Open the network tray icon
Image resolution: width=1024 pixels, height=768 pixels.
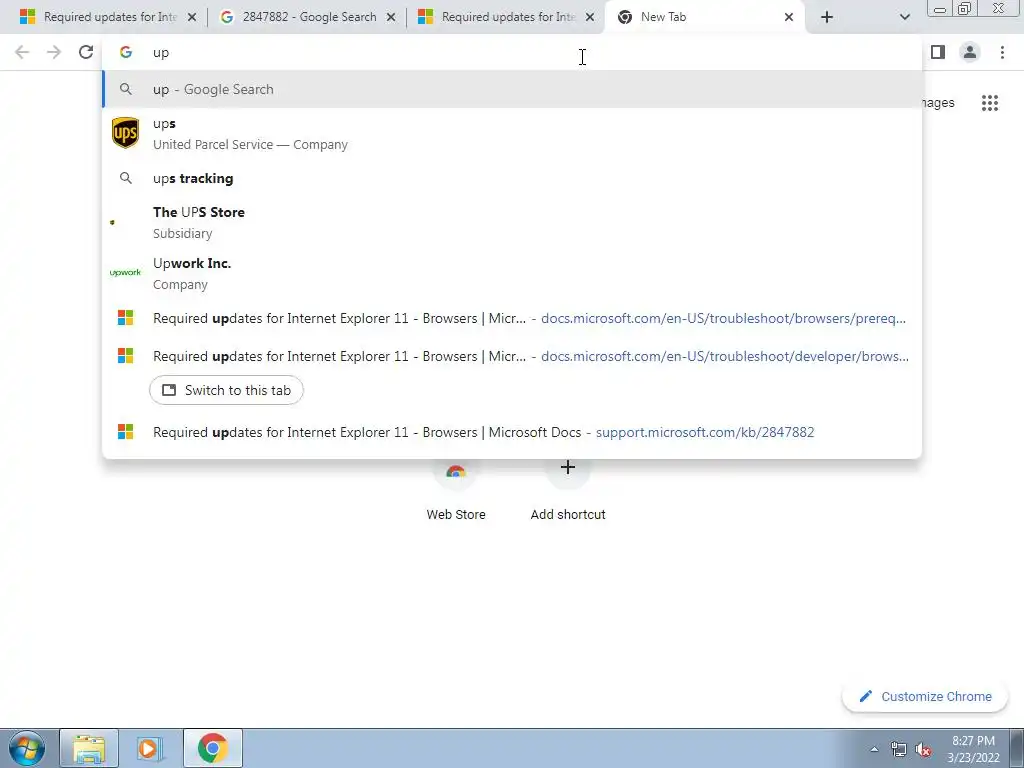coord(899,749)
